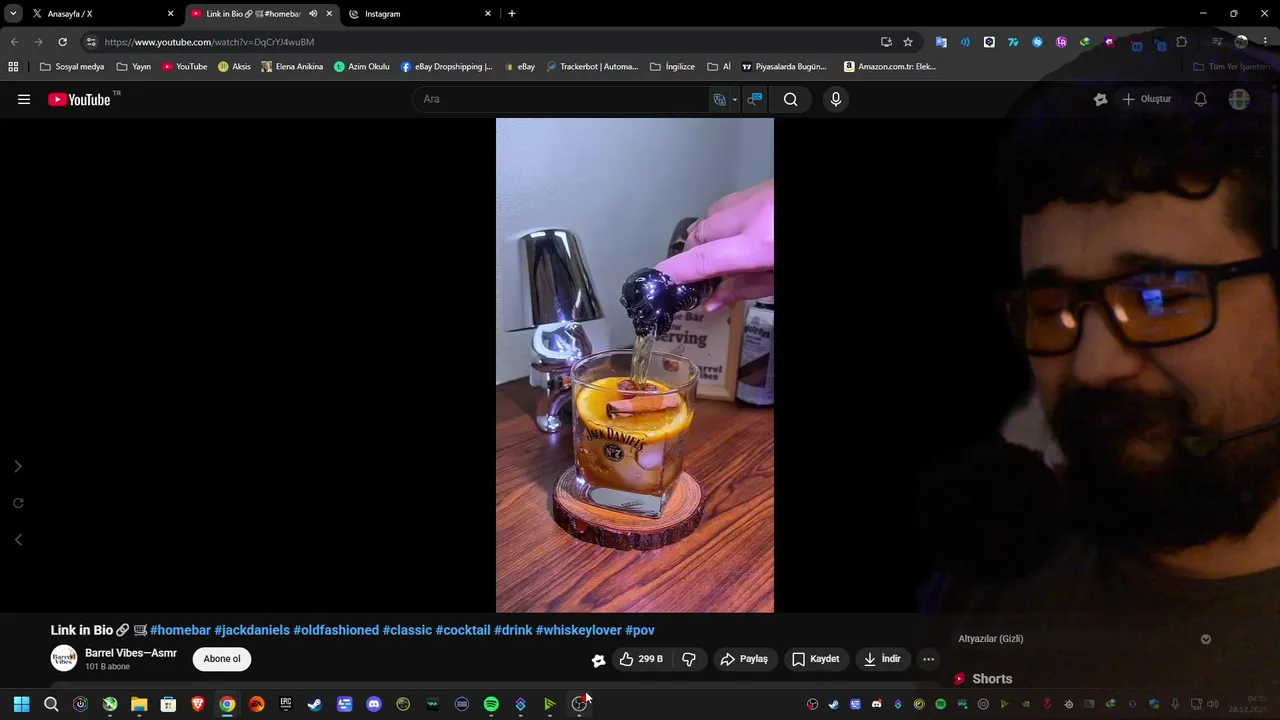Save the video with Kaydet button
This screenshot has width=1280, height=720.
(815, 659)
